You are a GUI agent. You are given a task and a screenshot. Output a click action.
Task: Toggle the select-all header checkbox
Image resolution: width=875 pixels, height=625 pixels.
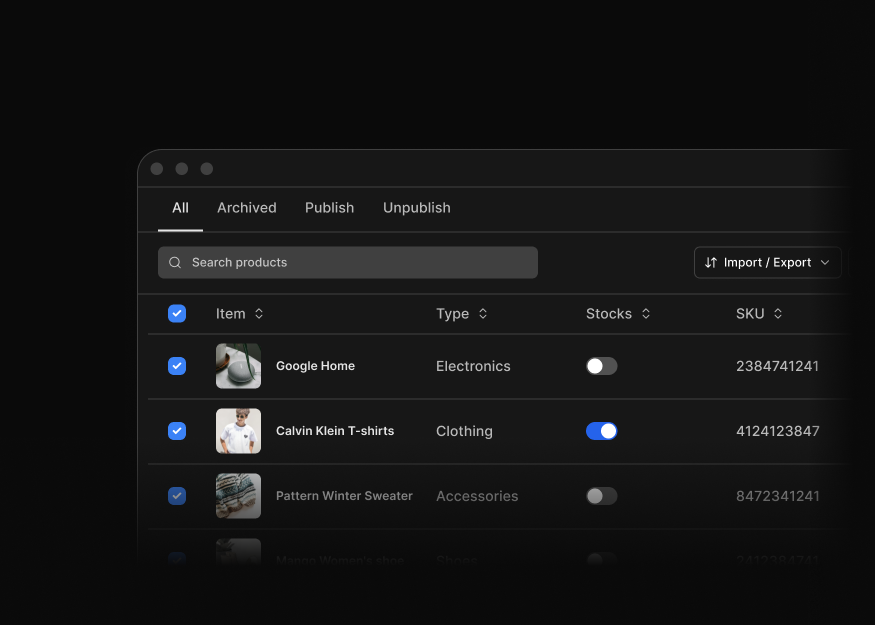[x=177, y=314]
